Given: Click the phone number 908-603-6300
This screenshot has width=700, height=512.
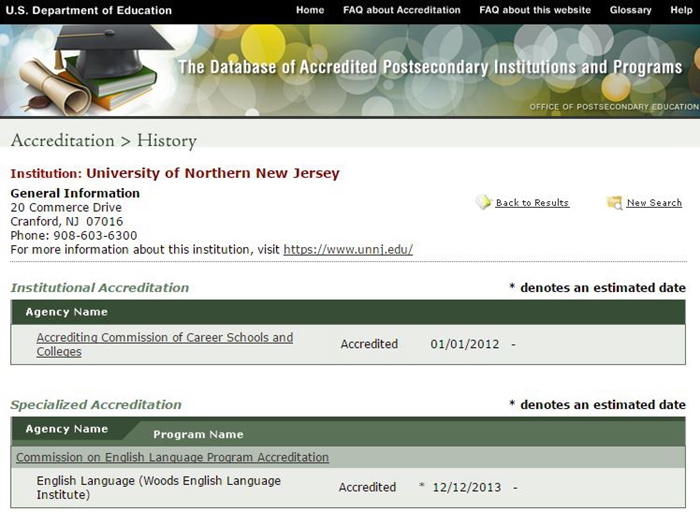Looking at the screenshot, I should click(x=95, y=235).
